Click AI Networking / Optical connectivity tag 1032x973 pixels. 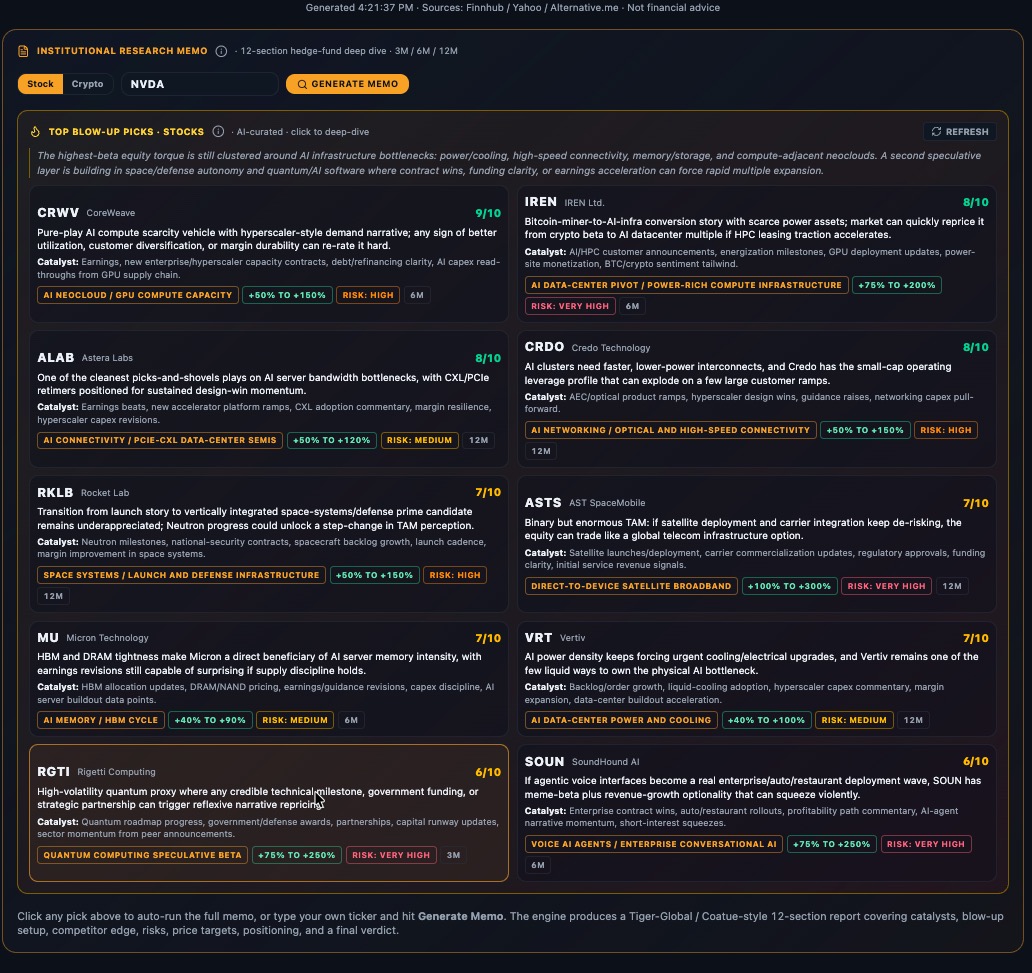(670, 430)
